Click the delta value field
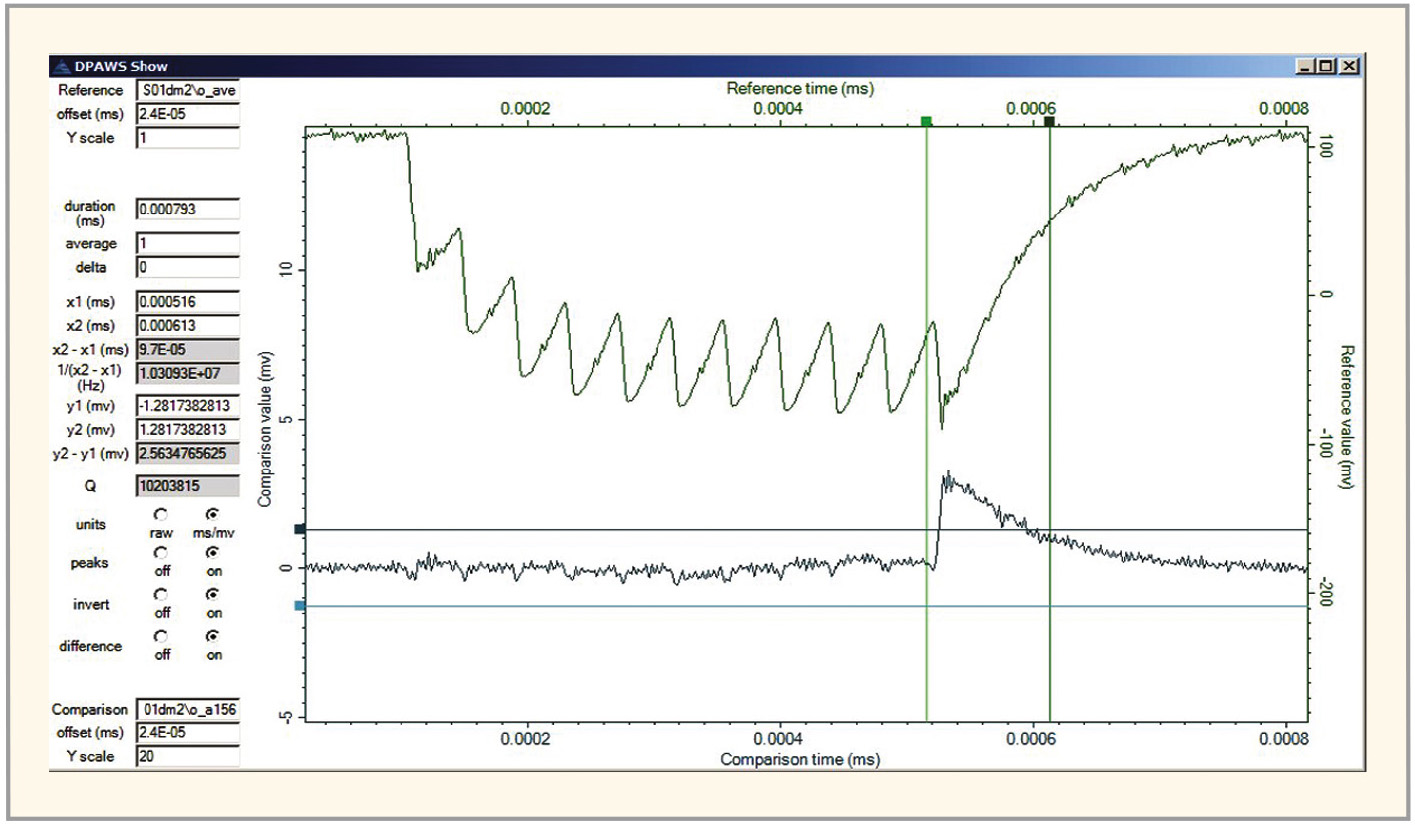1415x825 pixels. tap(187, 268)
